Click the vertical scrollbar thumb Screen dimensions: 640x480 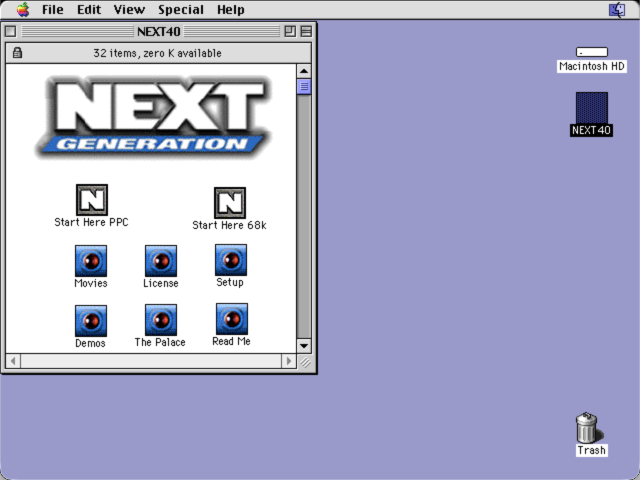304,87
